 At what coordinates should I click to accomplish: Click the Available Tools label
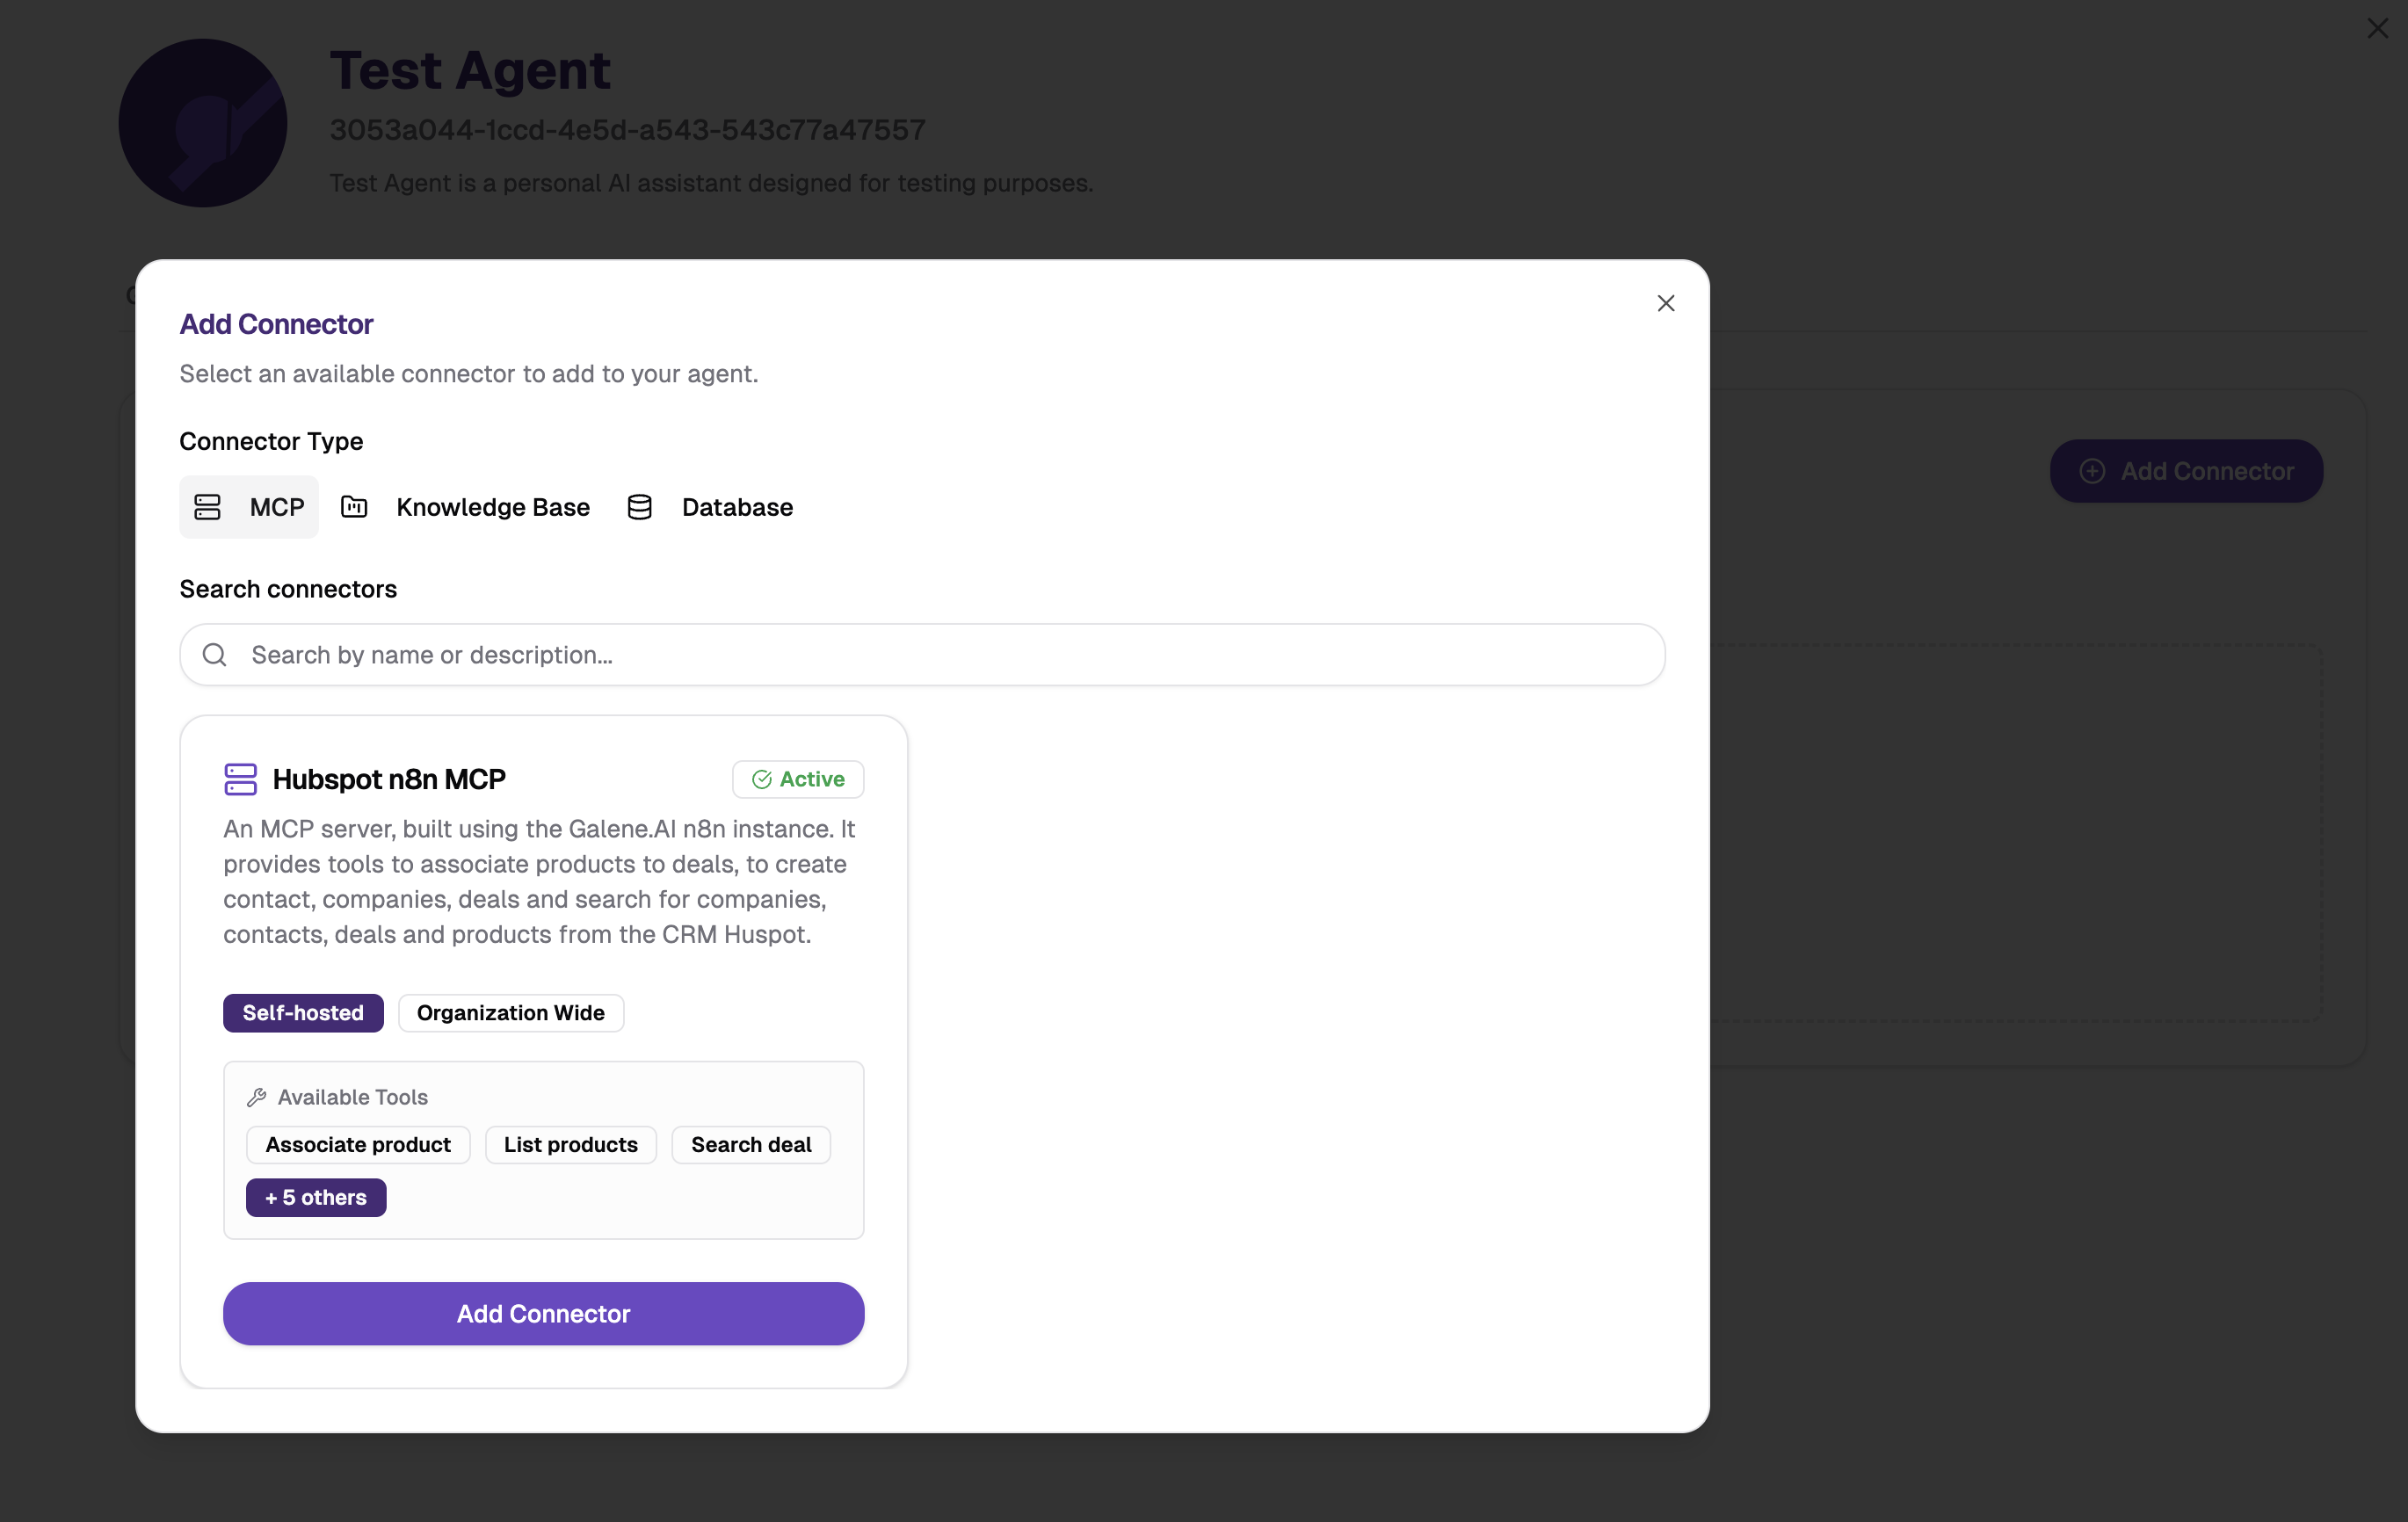pos(353,1097)
